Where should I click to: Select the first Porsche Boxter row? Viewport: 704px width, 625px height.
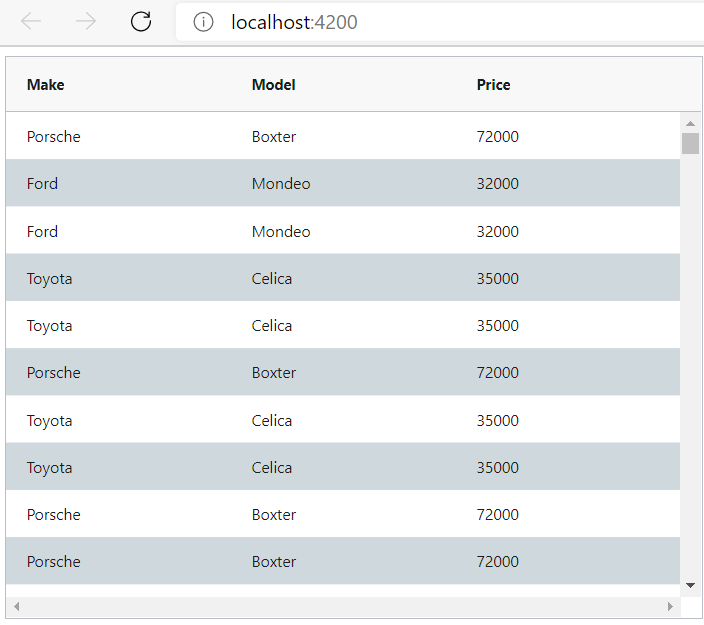[343, 136]
